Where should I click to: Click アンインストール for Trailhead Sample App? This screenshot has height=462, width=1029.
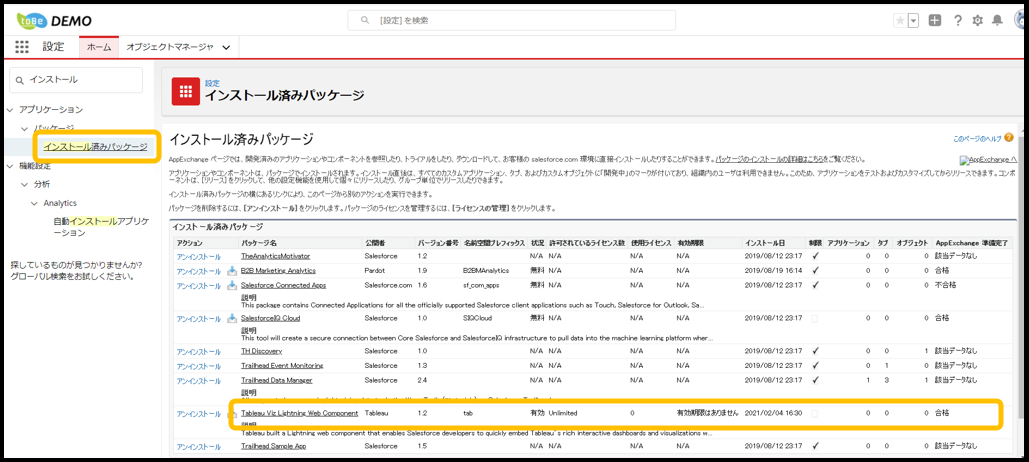pos(199,446)
